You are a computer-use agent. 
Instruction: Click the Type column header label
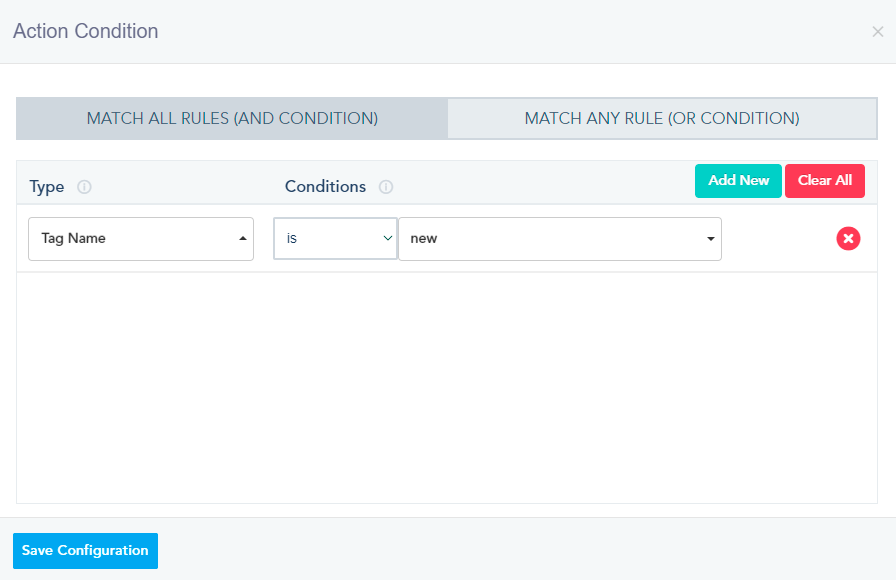pos(47,187)
